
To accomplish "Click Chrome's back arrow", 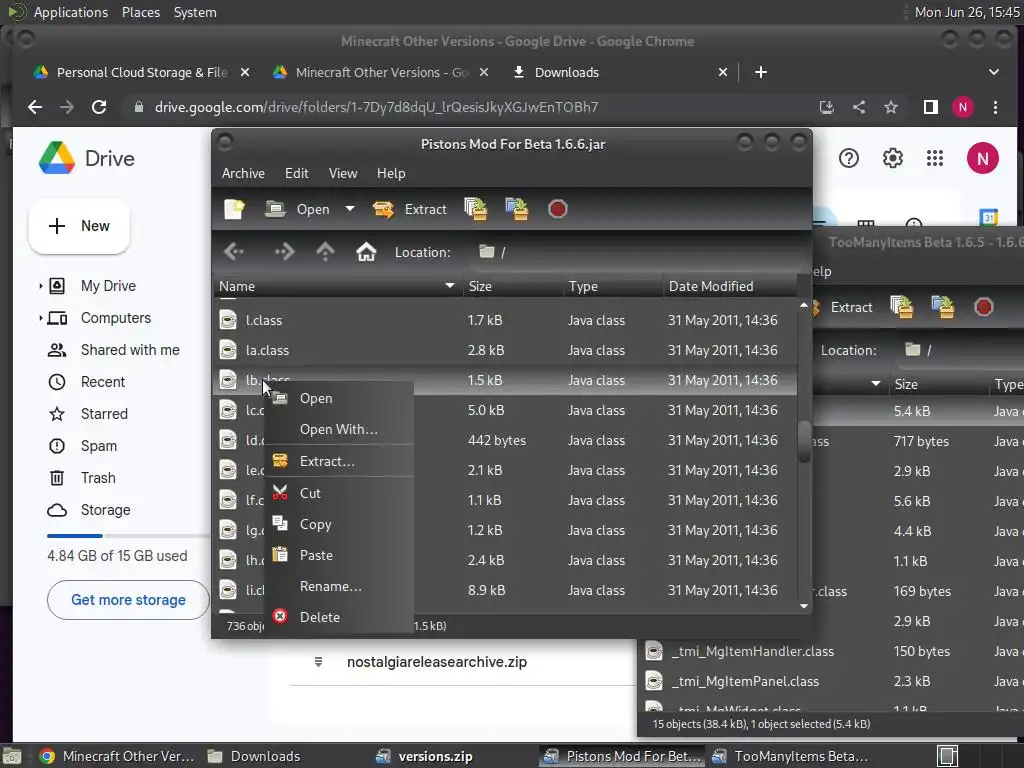I will (35, 107).
